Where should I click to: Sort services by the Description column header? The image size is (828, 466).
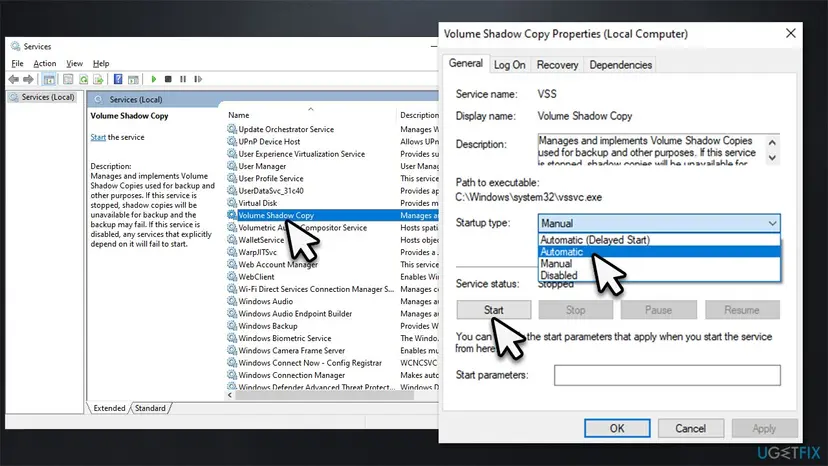(419, 115)
